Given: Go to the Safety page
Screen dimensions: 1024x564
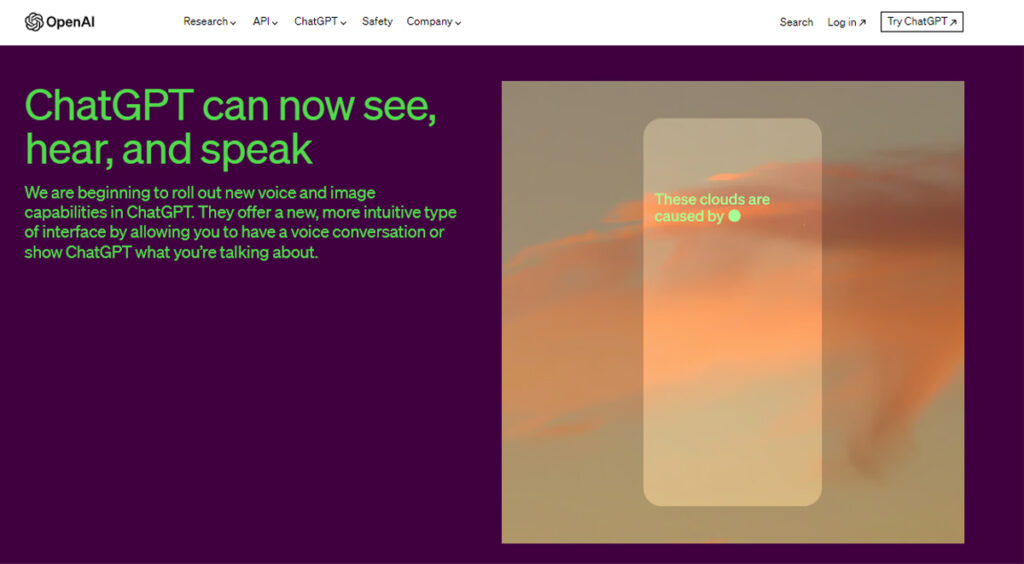Looking at the screenshot, I should click(x=377, y=22).
